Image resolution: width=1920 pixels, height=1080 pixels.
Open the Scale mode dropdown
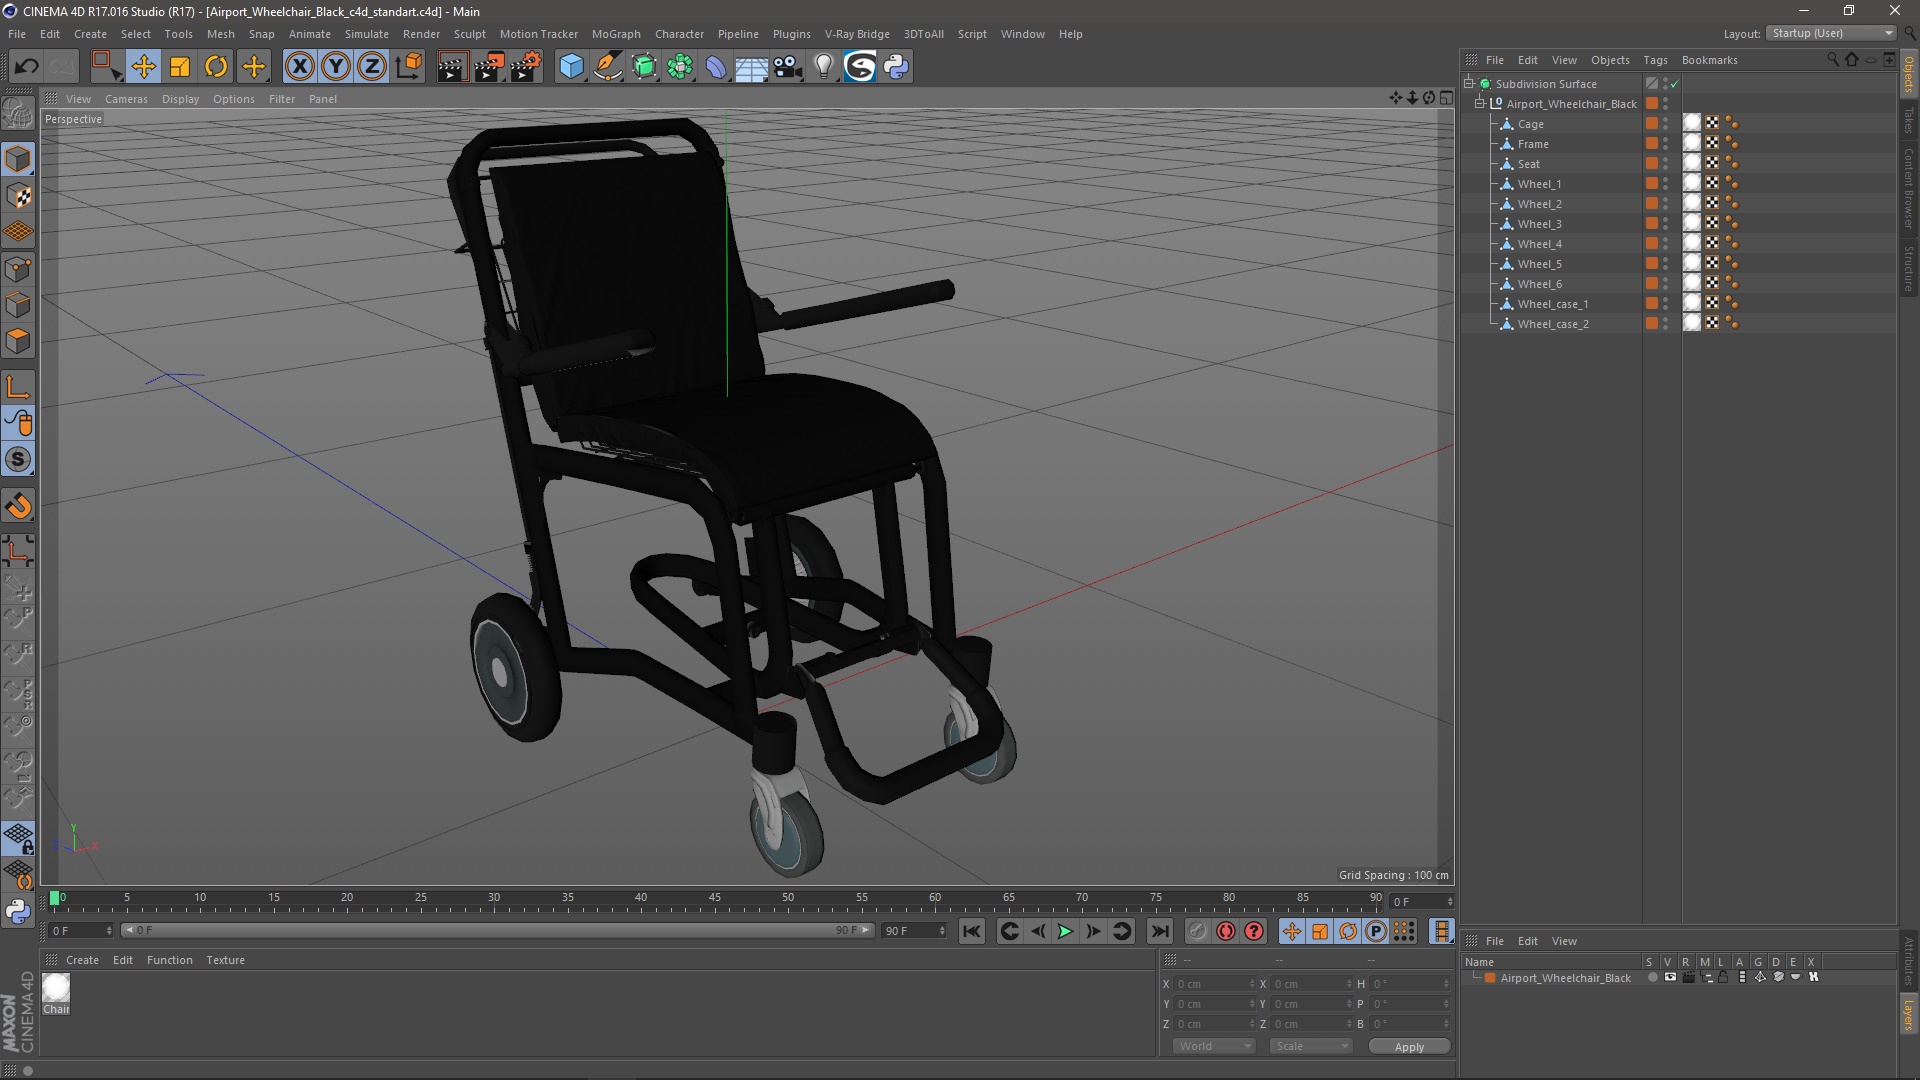point(1311,1046)
